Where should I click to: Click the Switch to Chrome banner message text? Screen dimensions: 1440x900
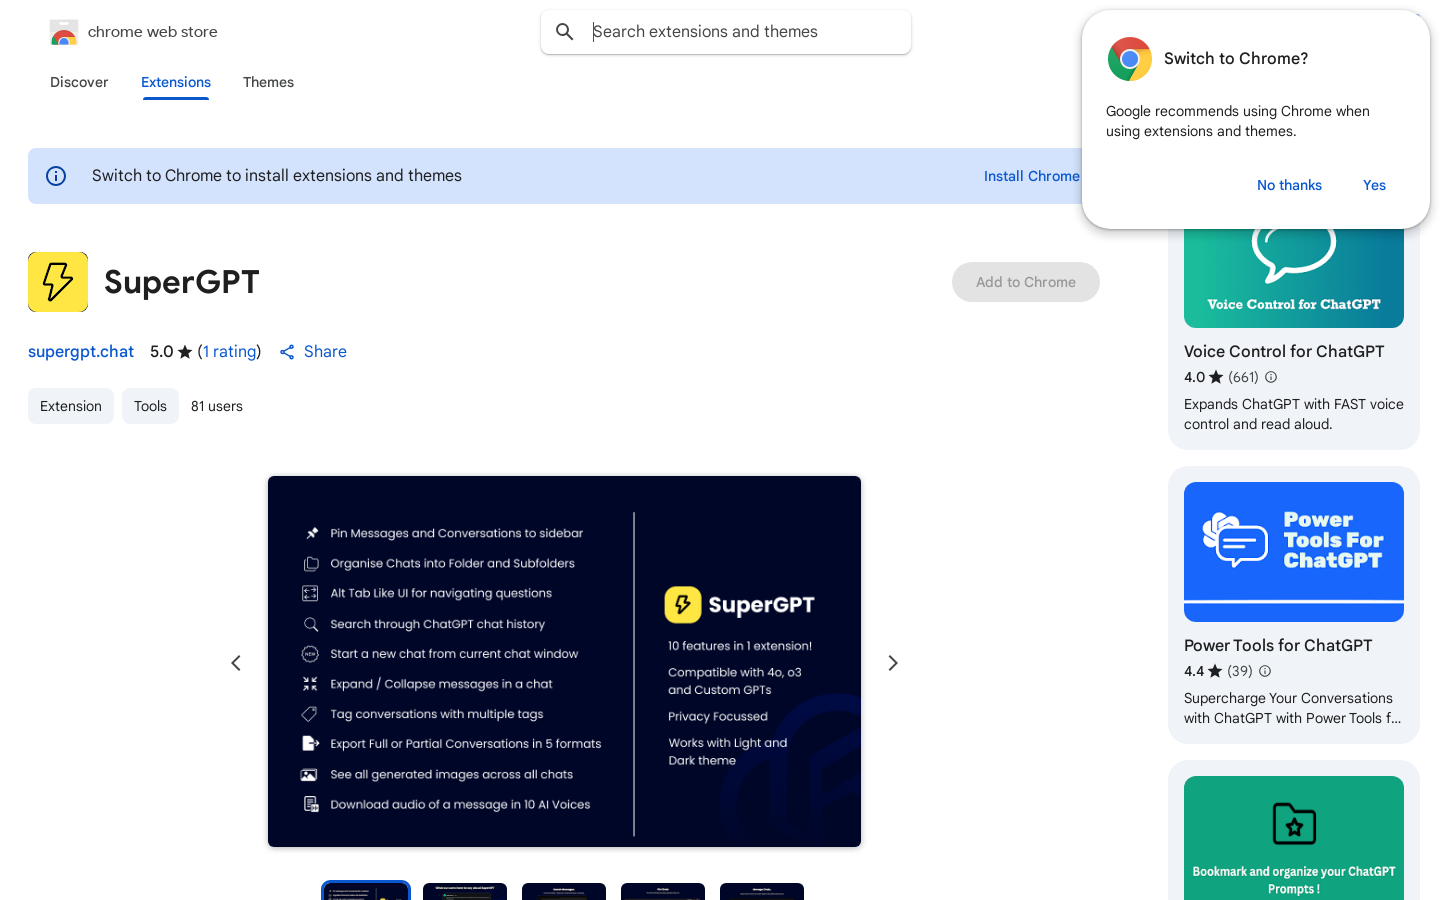coord(277,176)
